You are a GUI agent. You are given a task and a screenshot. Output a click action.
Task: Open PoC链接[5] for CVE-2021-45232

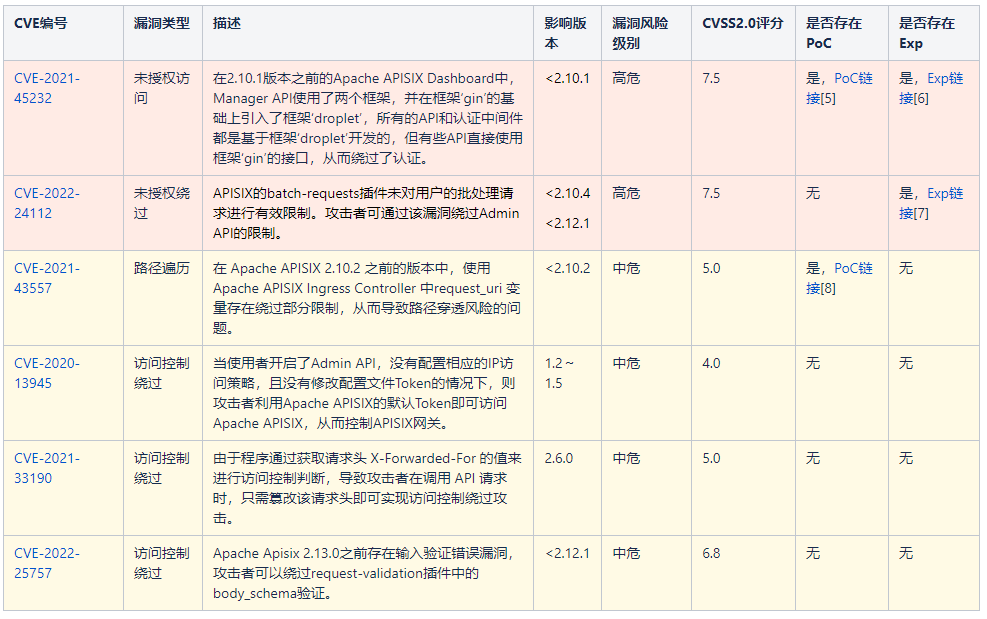coord(839,88)
